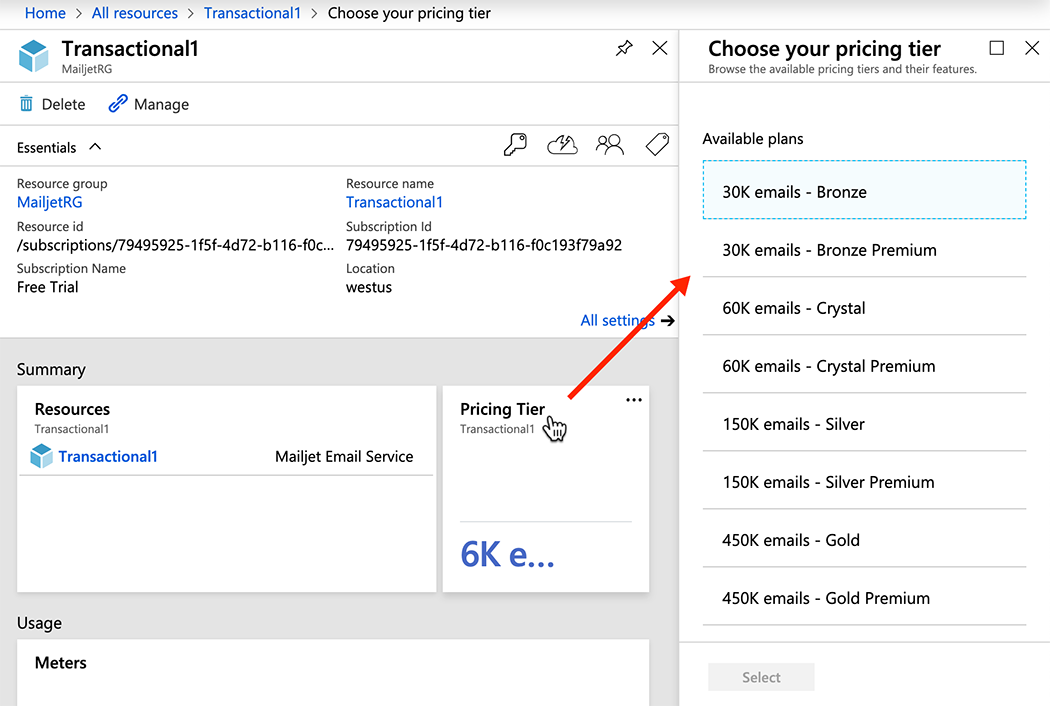This screenshot has width=1050, height=706.
Task: Click the Delete trash icon
Action: point(26,104)
